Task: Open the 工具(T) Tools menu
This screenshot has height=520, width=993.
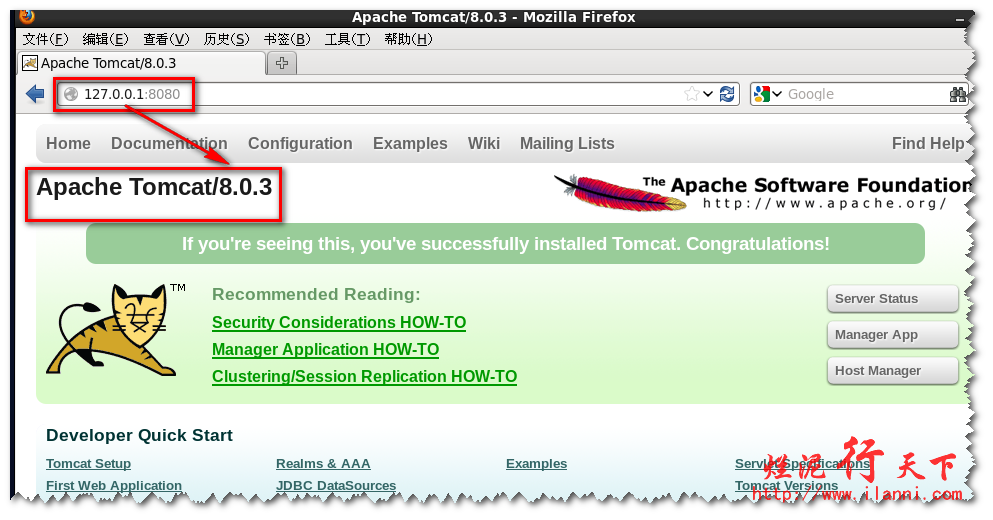Action: coord(347,39)
